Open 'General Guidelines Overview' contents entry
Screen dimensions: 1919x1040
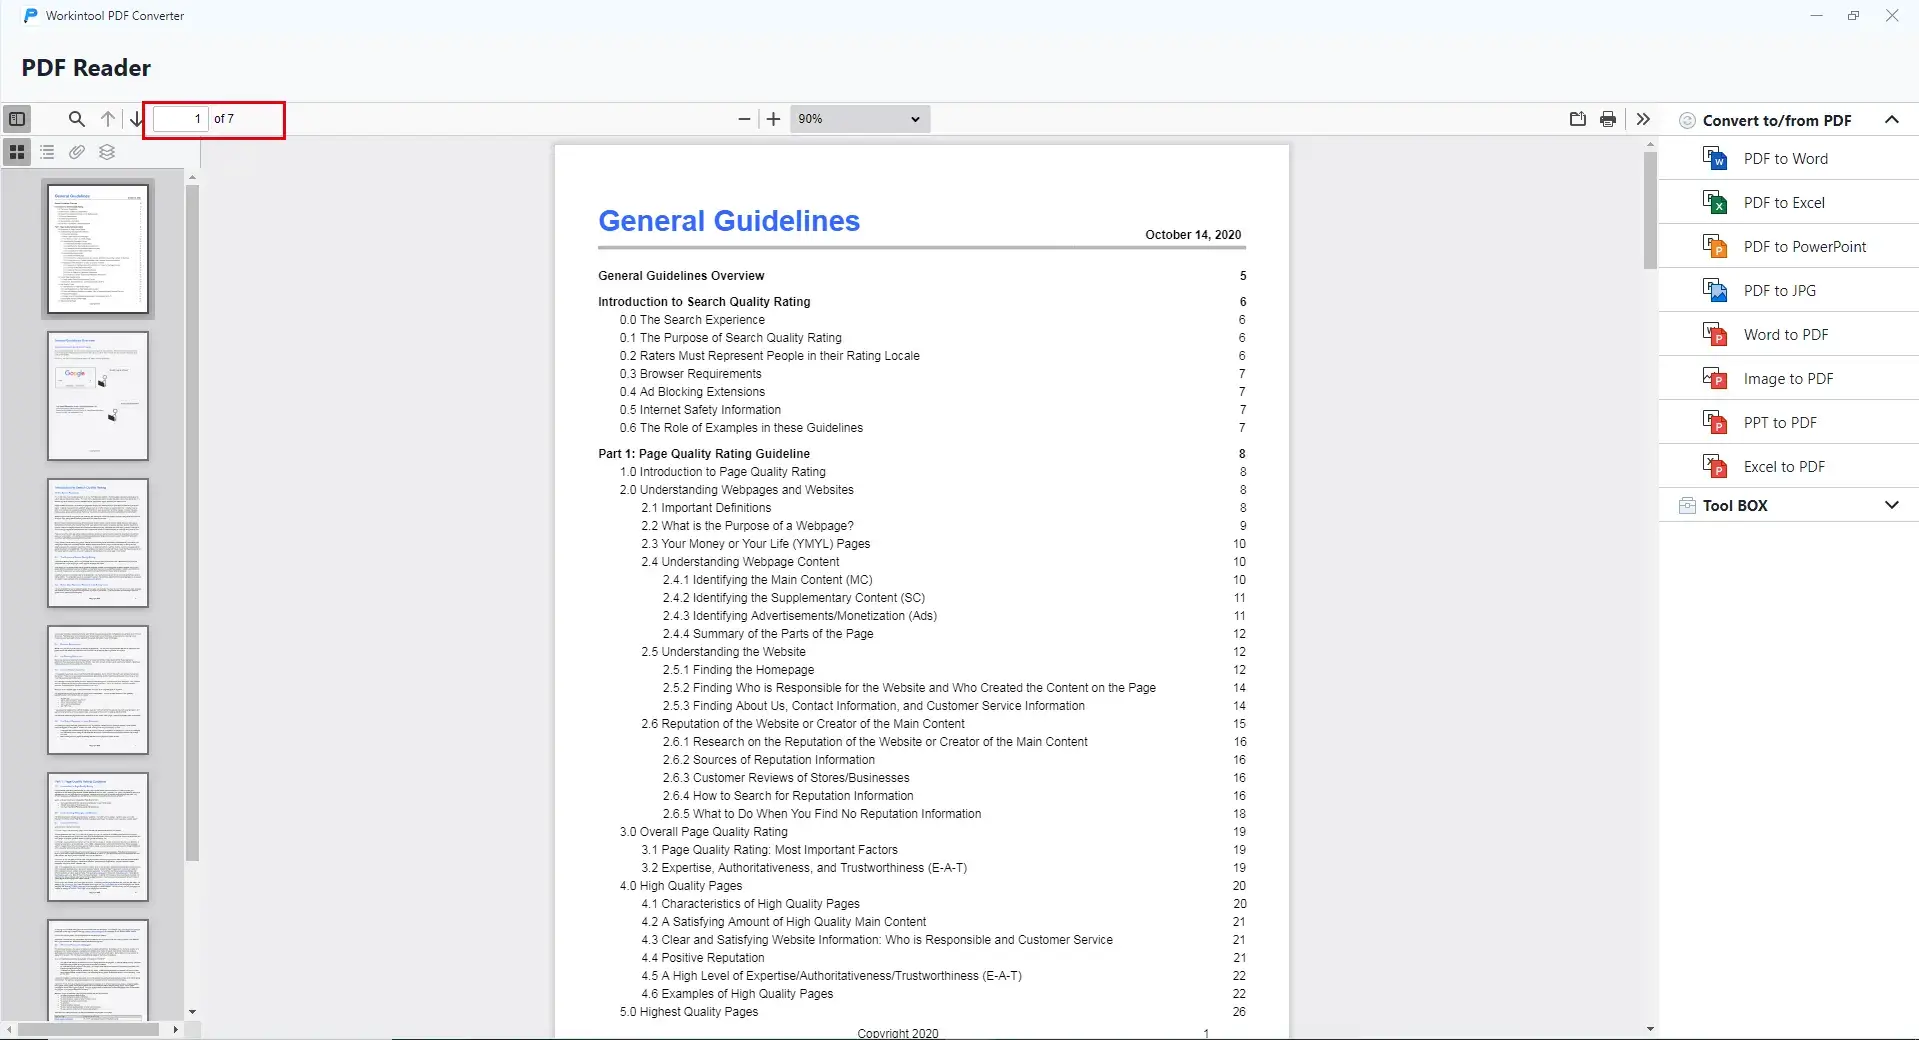(x=681, y=276)
